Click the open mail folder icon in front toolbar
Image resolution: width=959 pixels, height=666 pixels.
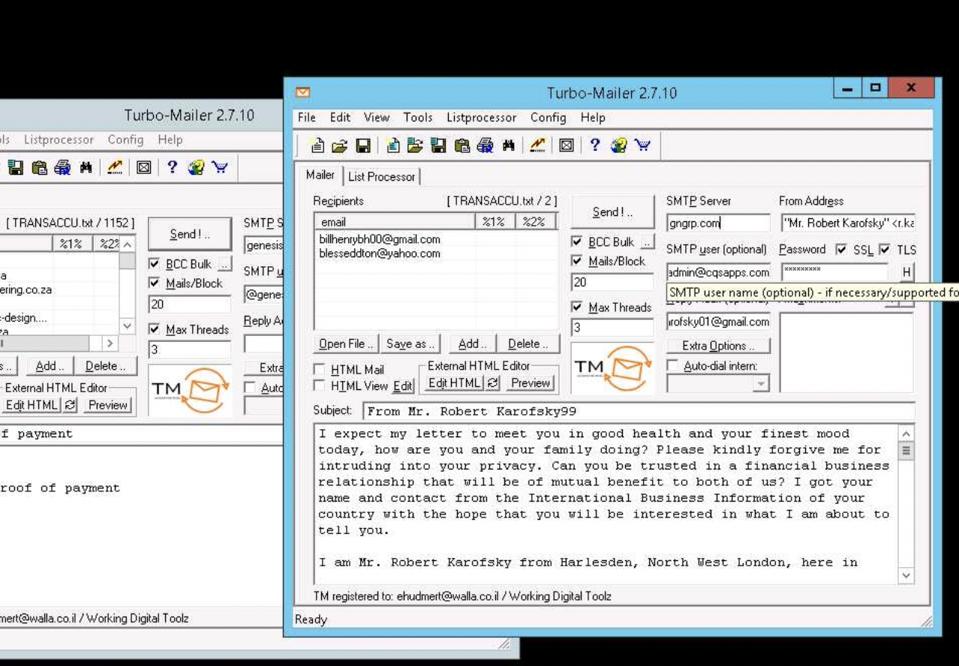[339, 146]
